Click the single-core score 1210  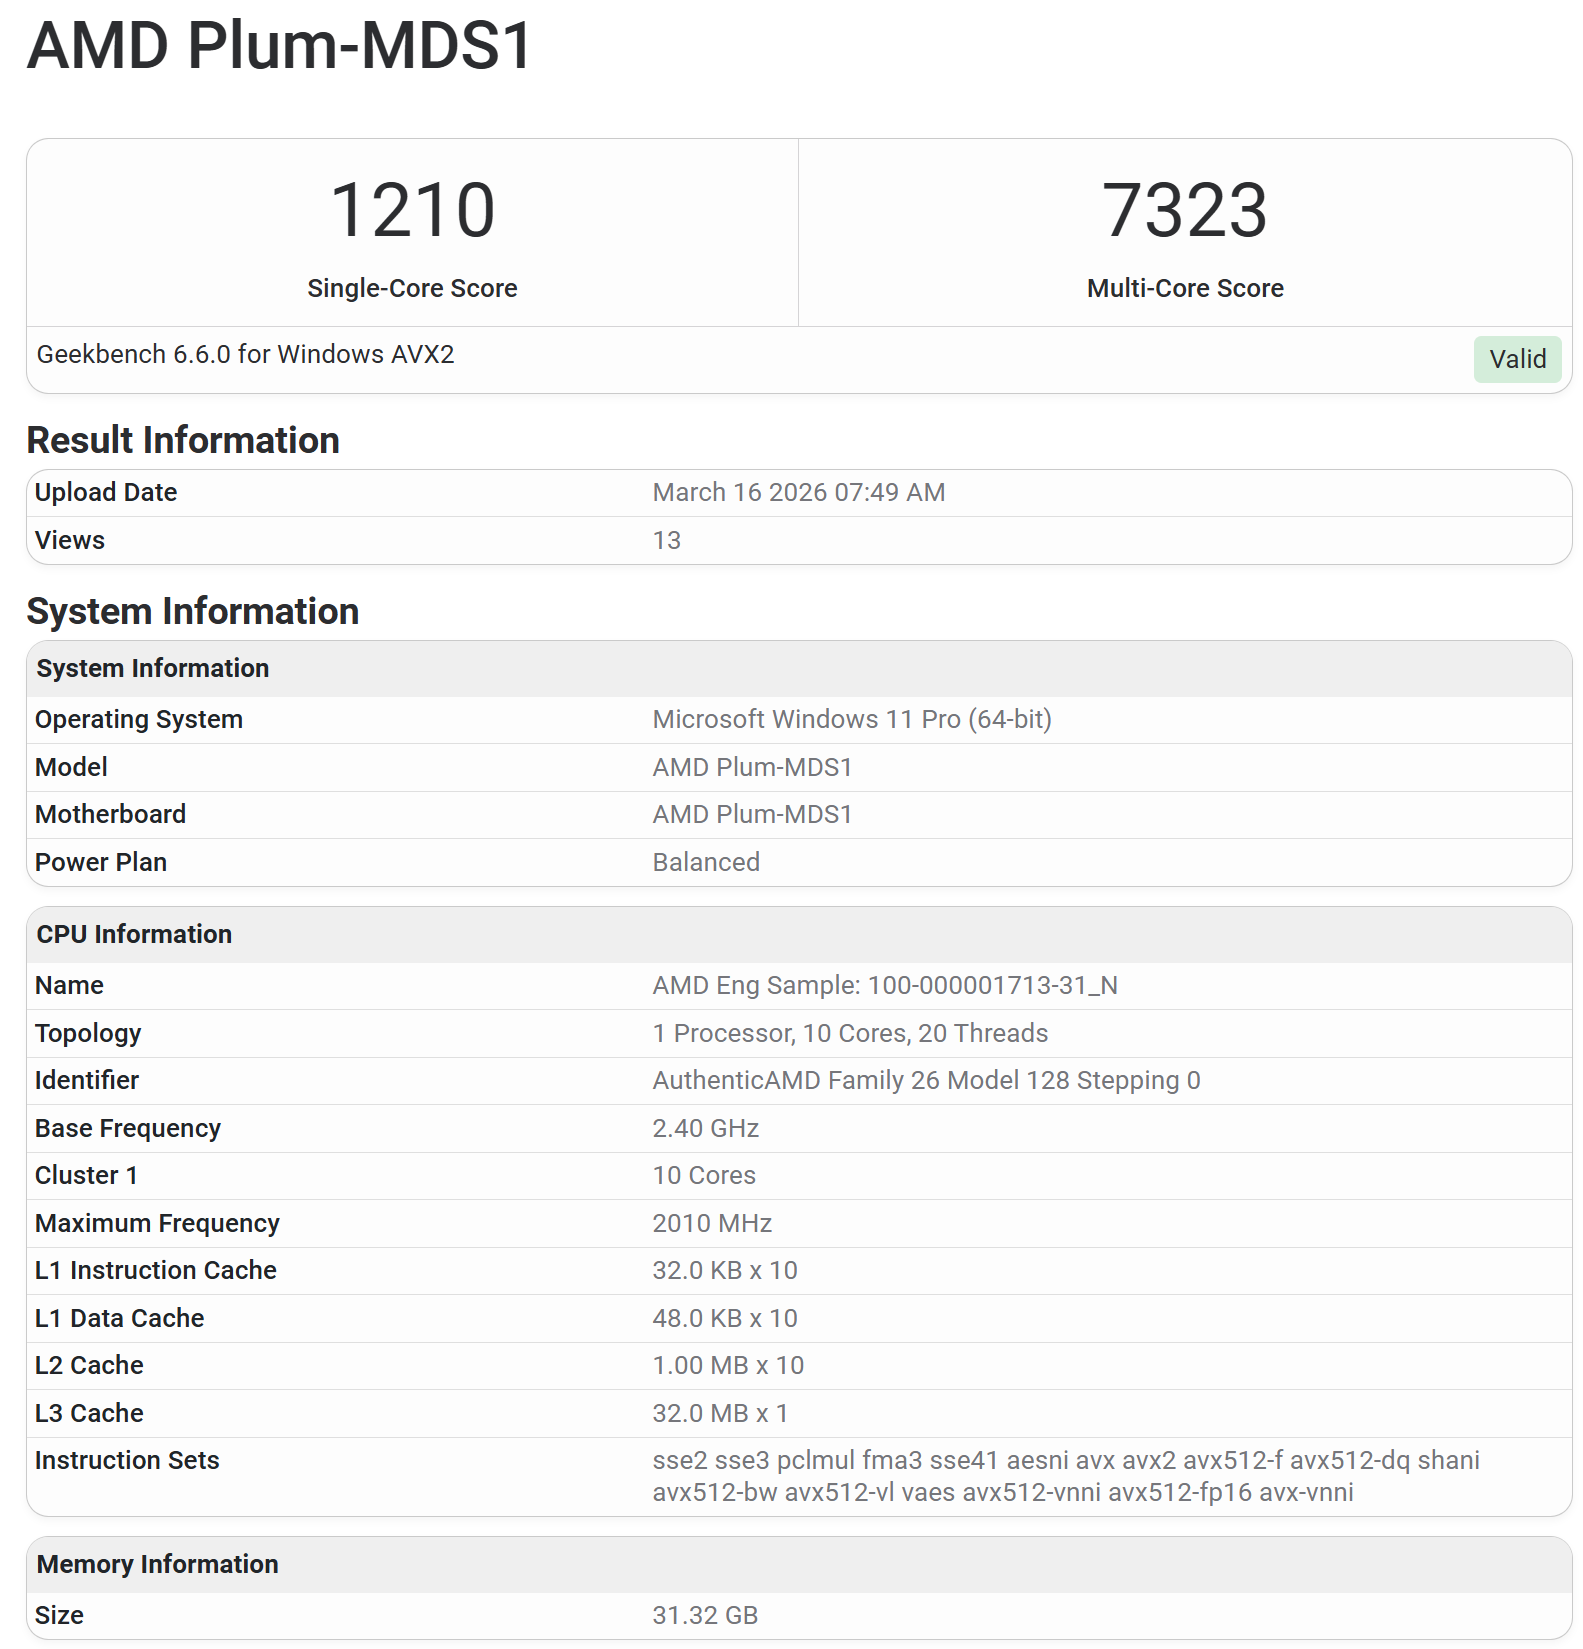(x=412, y=211)
